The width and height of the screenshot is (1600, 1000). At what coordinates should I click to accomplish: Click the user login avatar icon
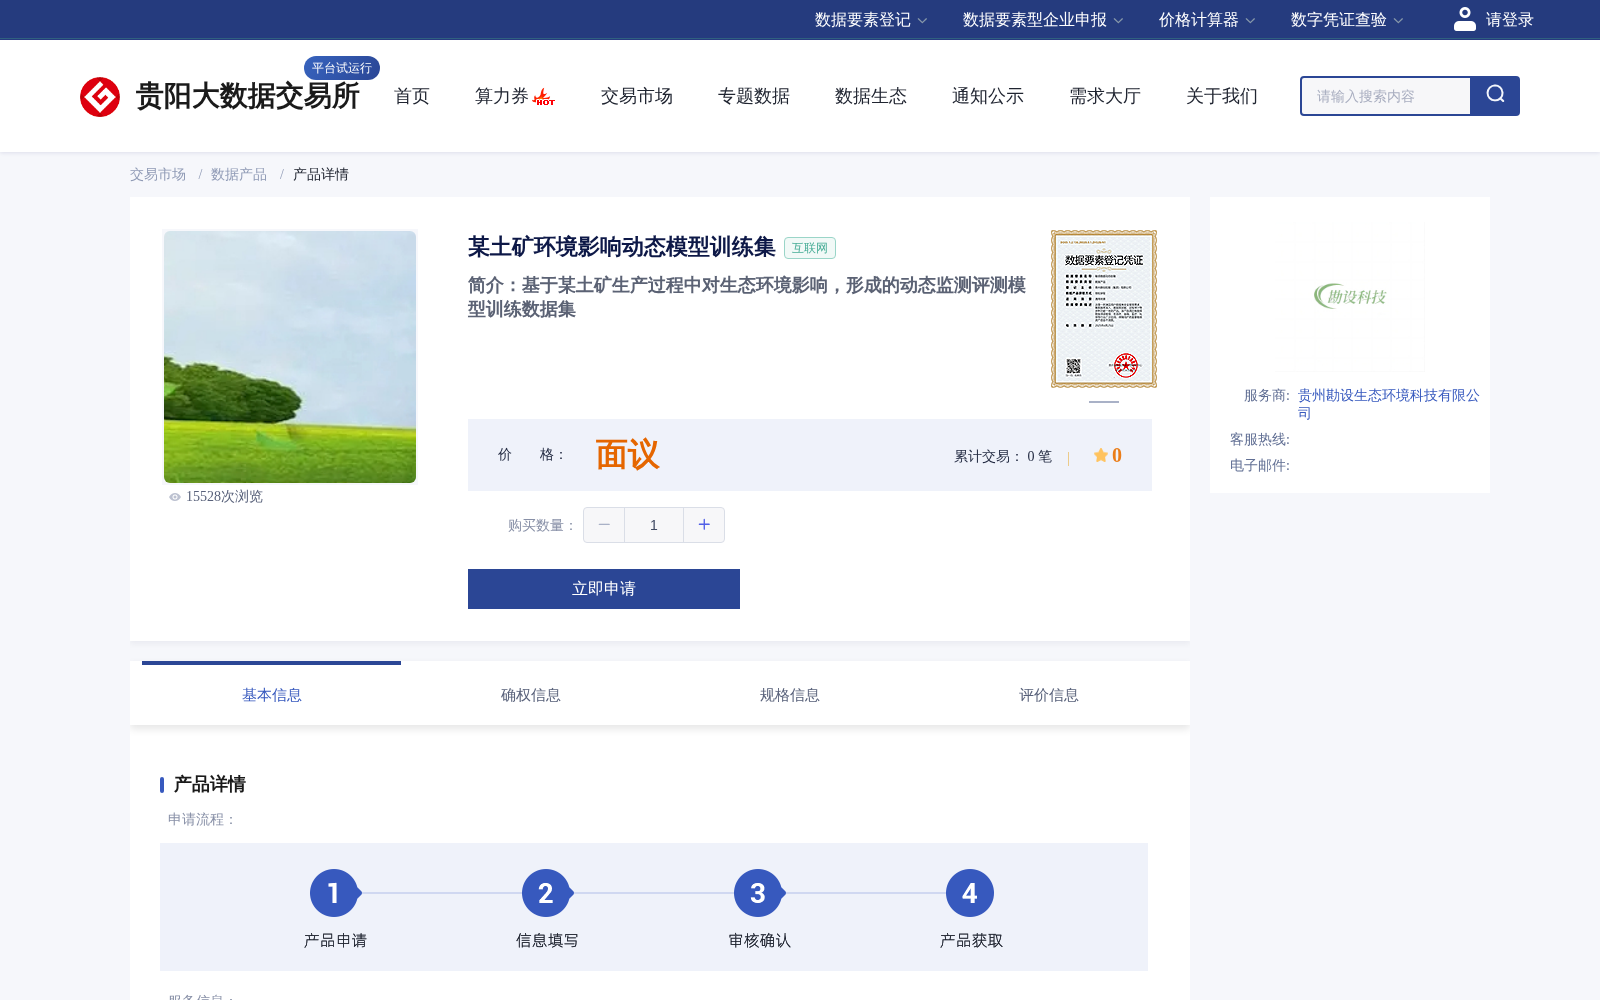coord(1465,19)
